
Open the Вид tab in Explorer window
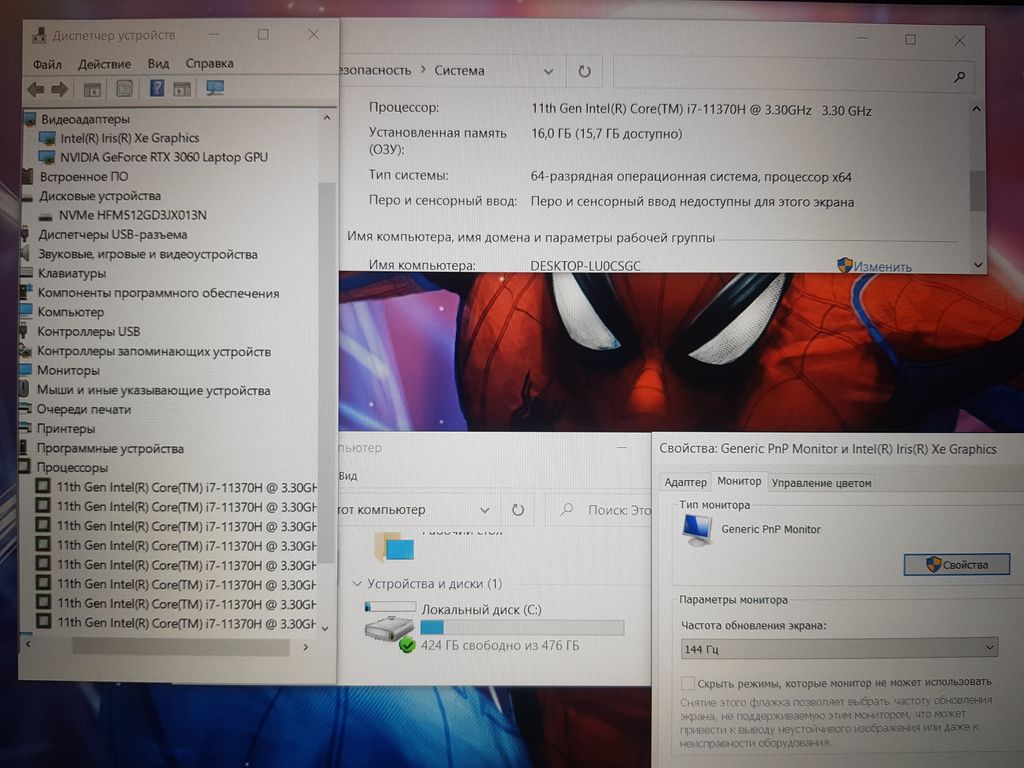[x=348, y=475]
